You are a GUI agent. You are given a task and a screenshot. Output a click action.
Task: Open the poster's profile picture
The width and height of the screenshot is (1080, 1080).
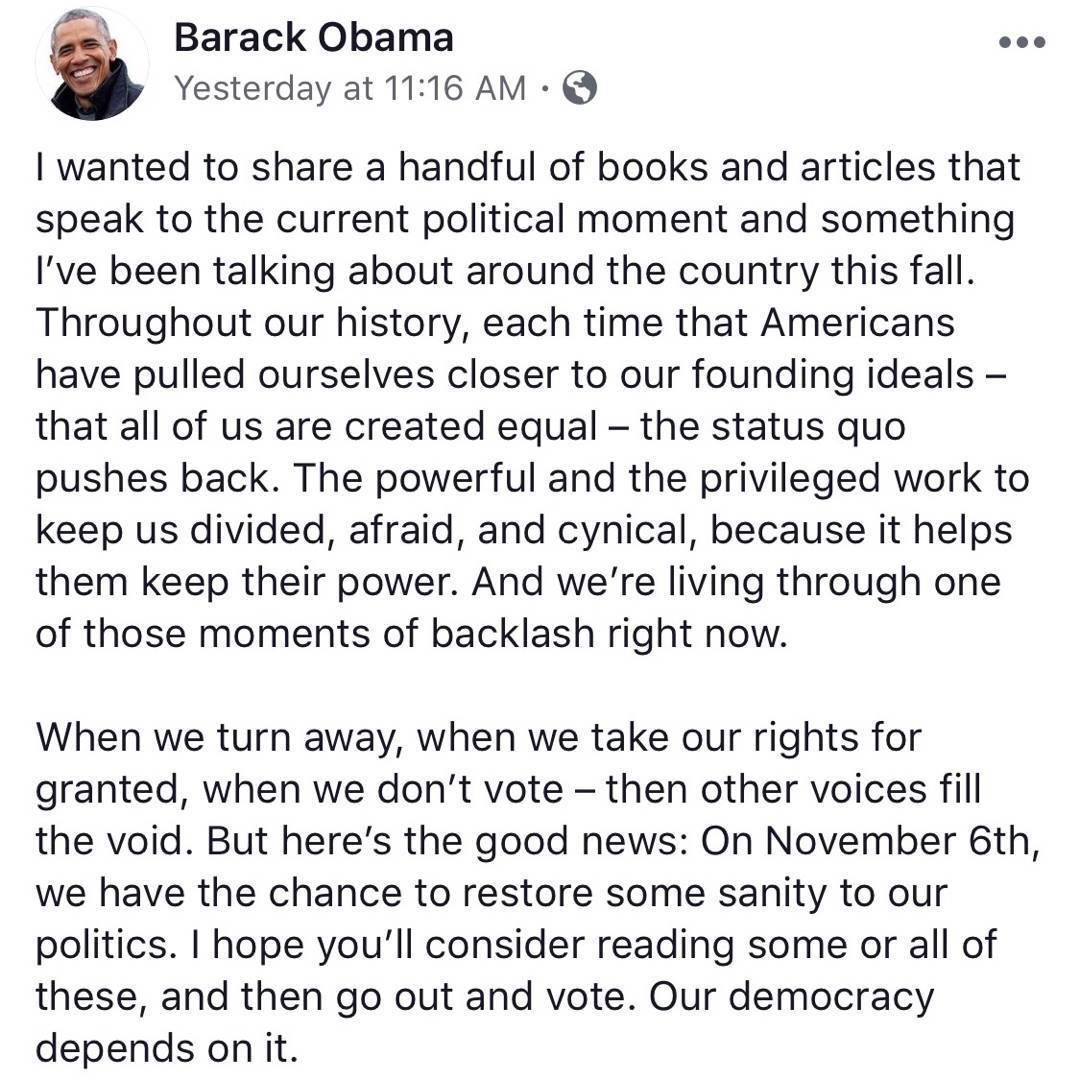[92, 64]
